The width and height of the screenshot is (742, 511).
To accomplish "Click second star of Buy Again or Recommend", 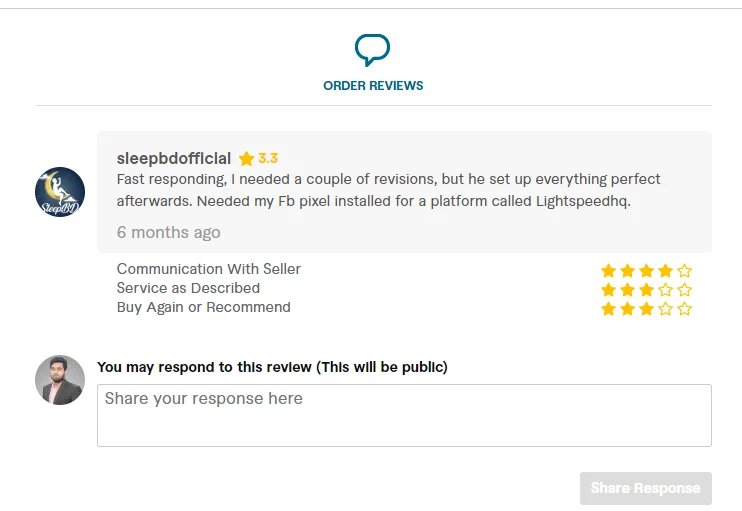I will pos(627,309).
